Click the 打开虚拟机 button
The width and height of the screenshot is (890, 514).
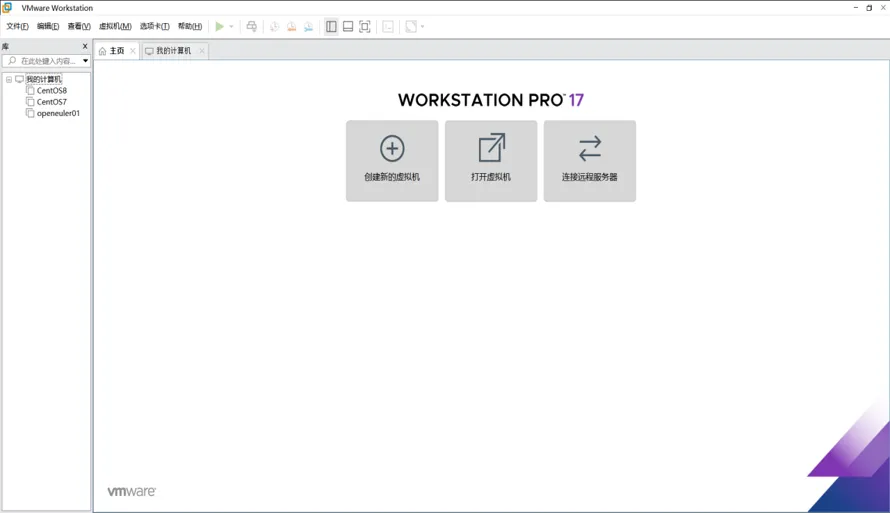tap(491, 161)
